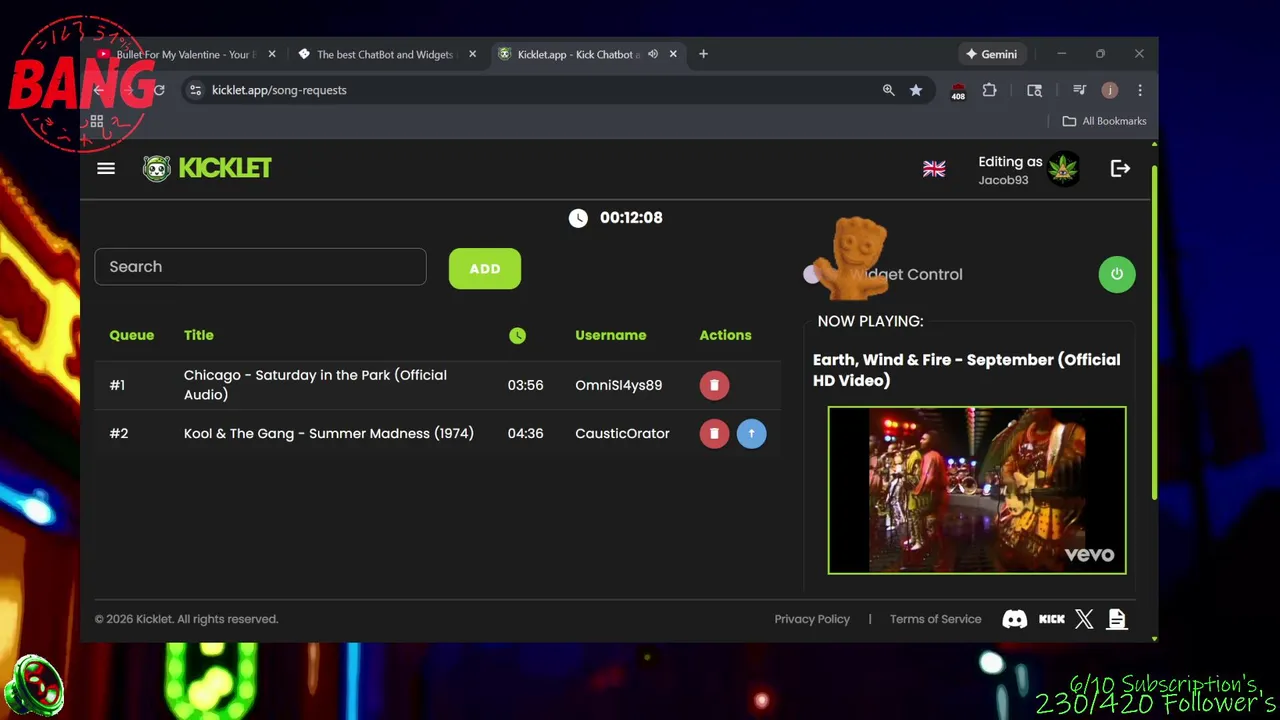Open the Kicklet hamburger menu
This screenshot has width=1280, height=720.
pos(106,168)
